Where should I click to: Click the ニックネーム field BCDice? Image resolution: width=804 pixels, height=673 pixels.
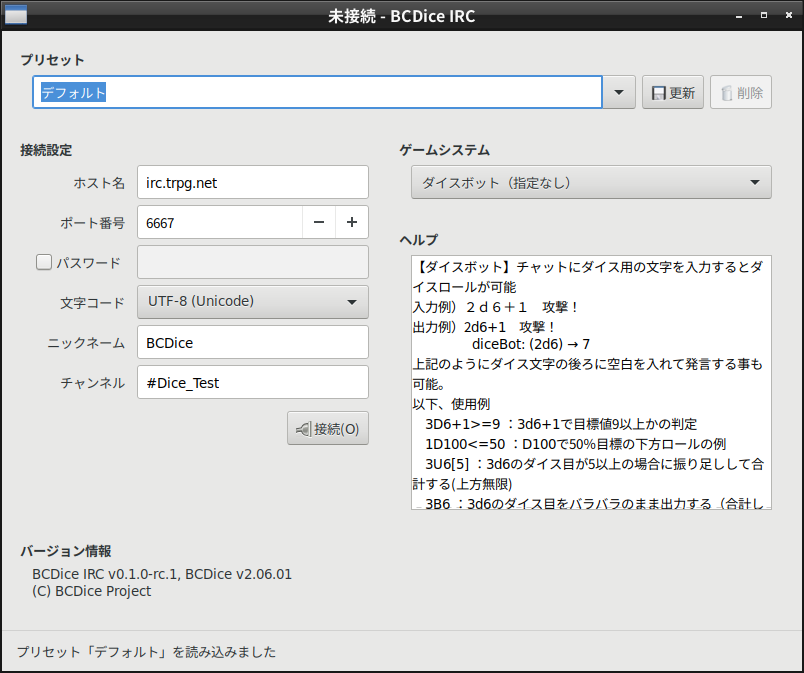pos(253,342)
